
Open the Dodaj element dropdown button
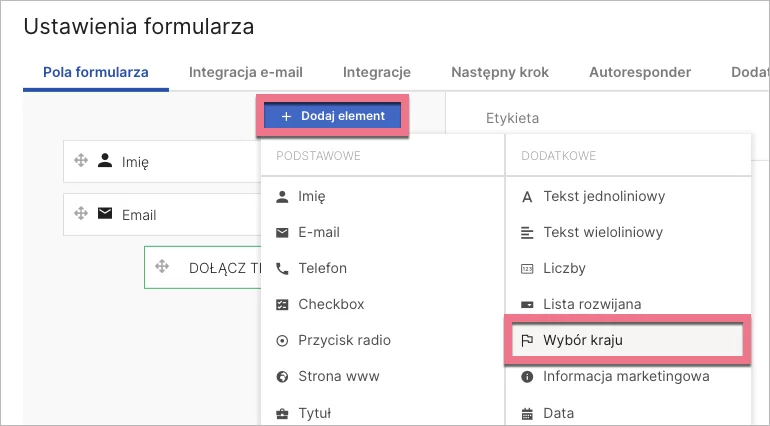(333, 116)
